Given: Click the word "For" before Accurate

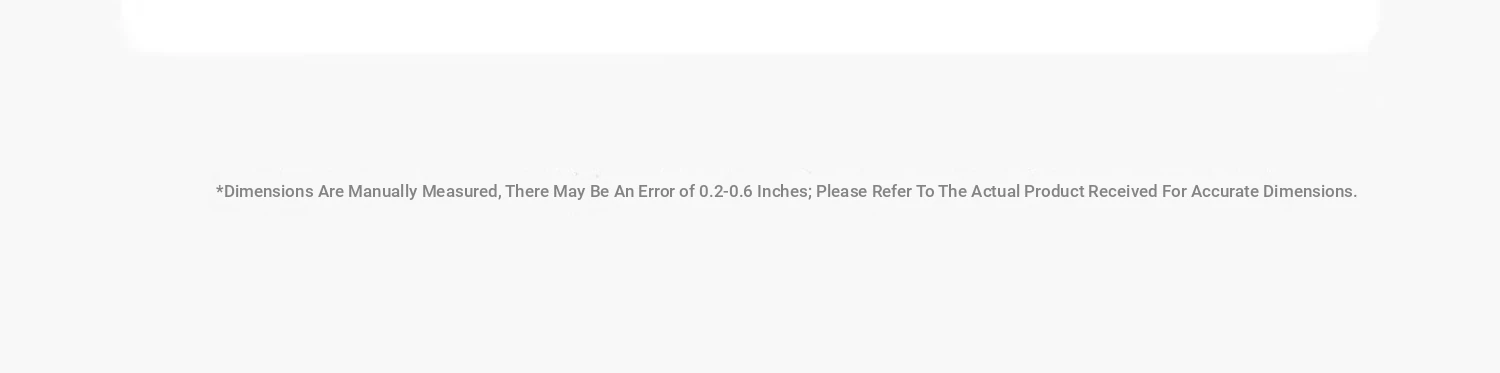Looking at the screenshot, I should [x=1174, y=191].
